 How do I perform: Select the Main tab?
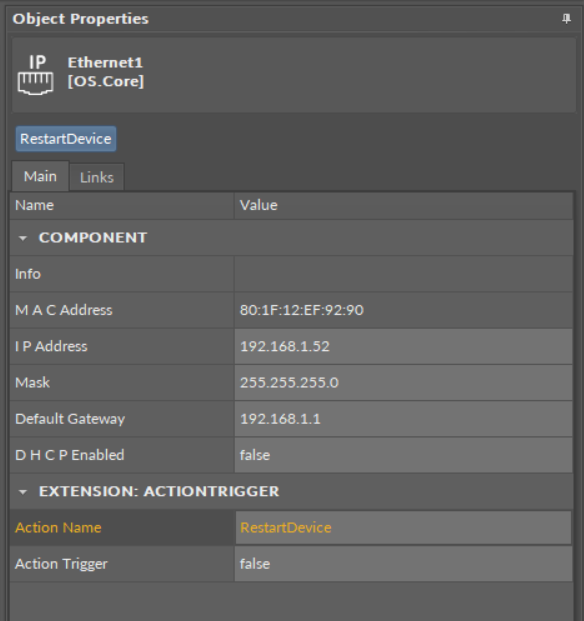(40, 176)
